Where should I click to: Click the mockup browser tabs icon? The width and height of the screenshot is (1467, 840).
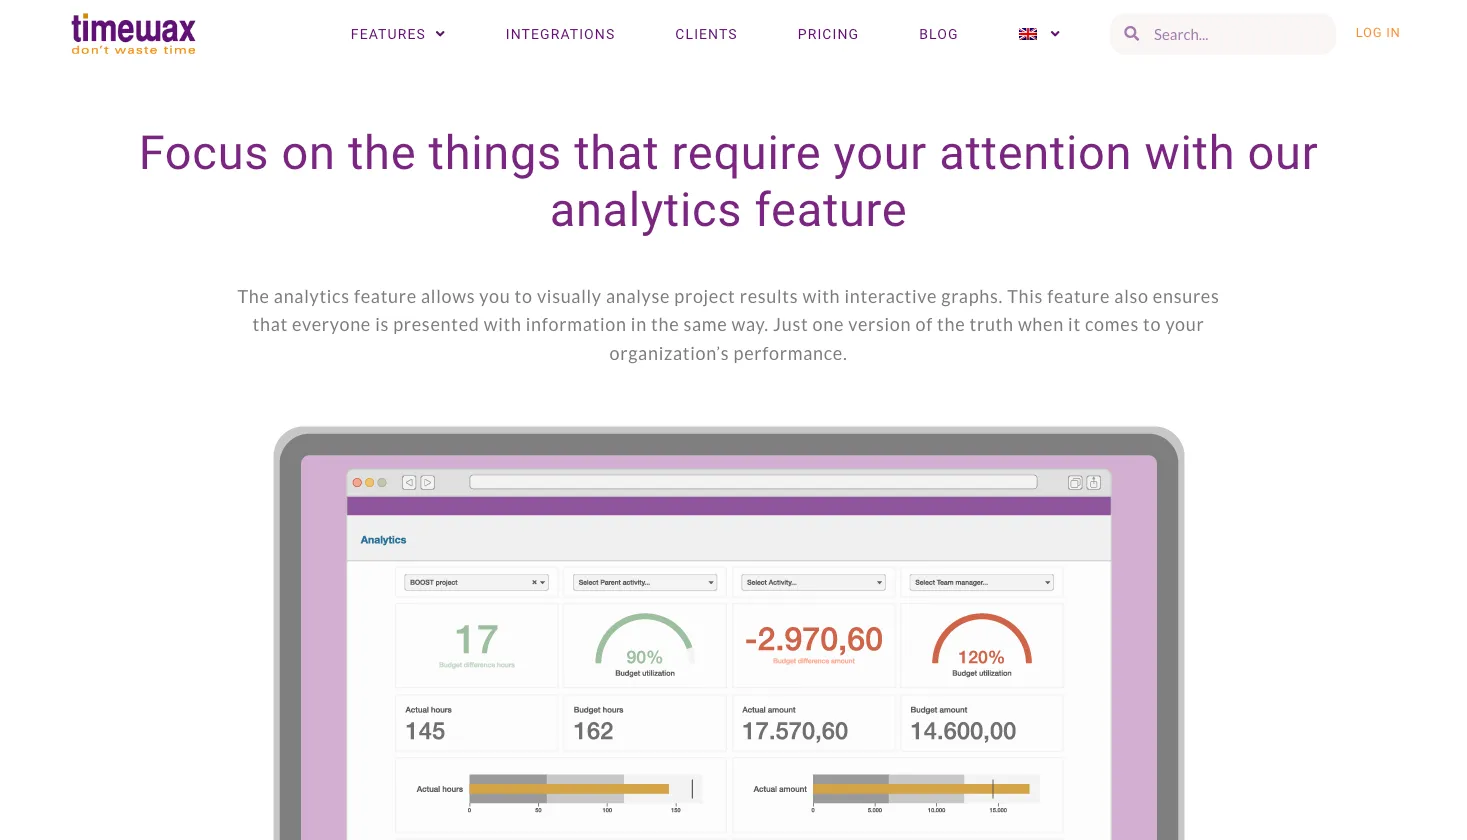tap(1075, 482)
